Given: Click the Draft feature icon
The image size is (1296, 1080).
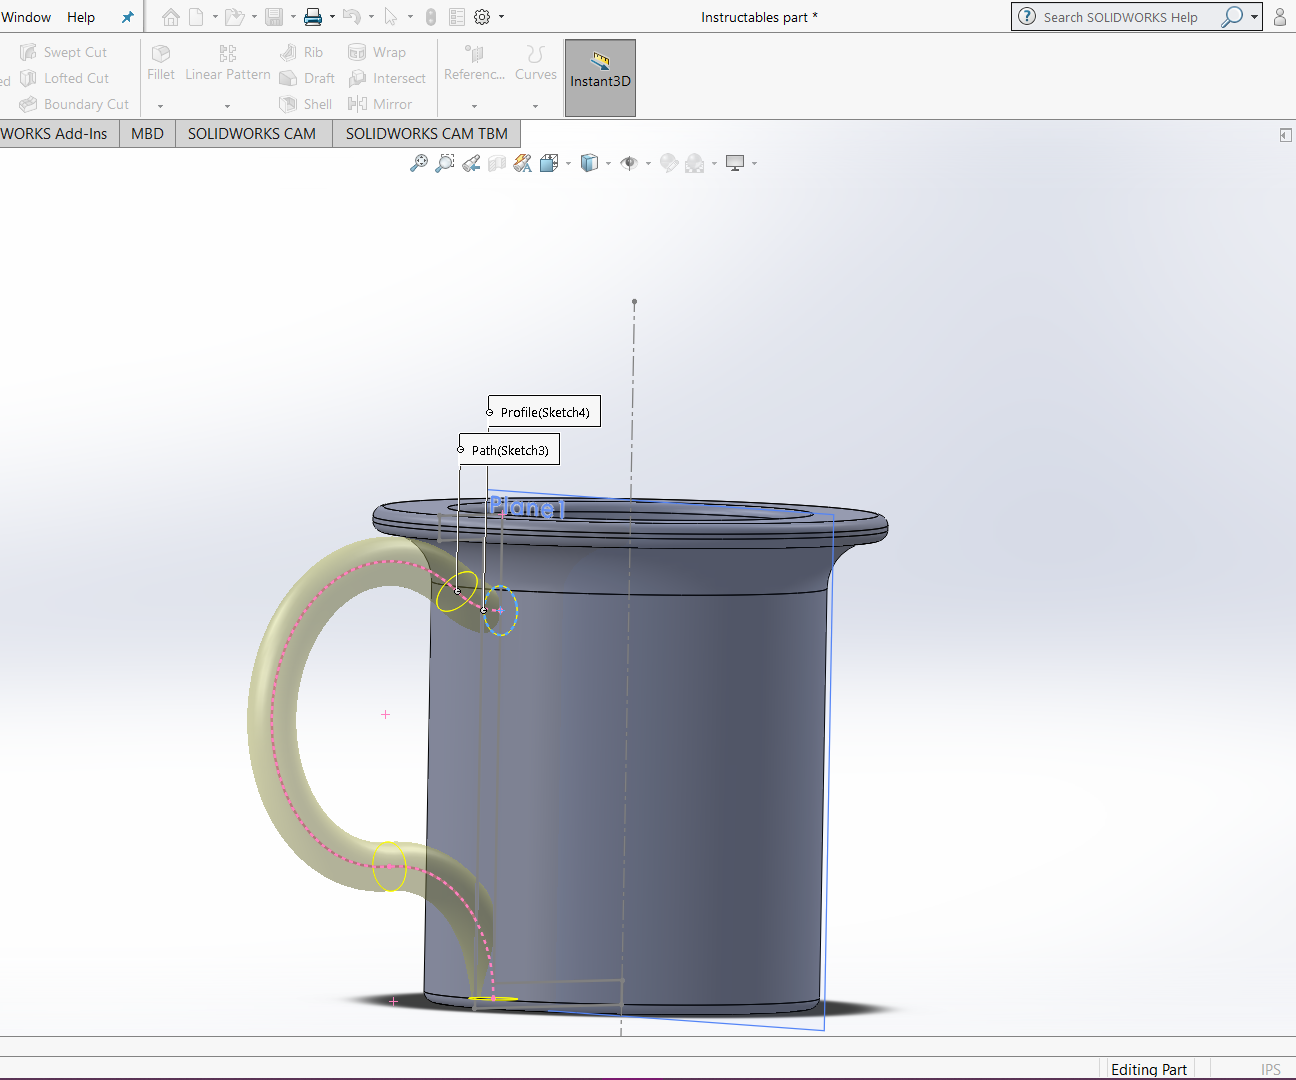Looking at the screenshot, I should (x=306, y=77).
